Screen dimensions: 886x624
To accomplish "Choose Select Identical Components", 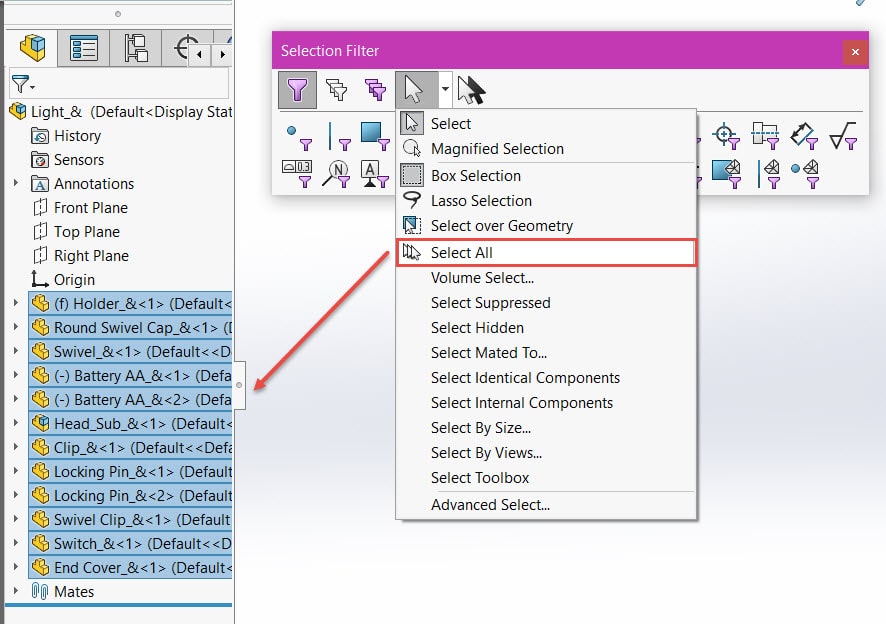I will coord(546,378).
